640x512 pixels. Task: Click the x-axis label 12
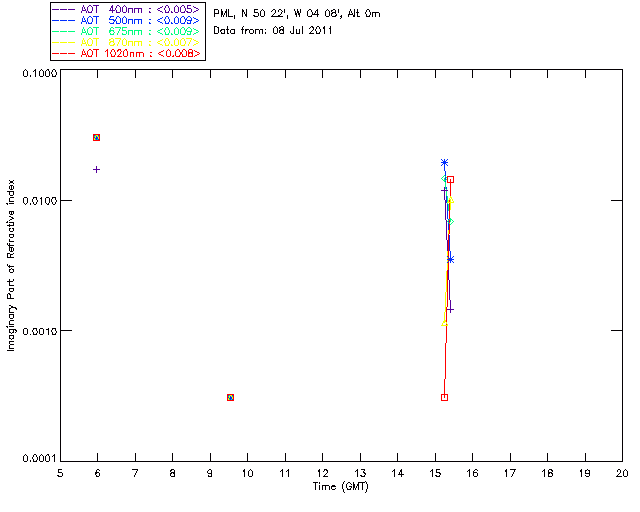tap(322, 473)
